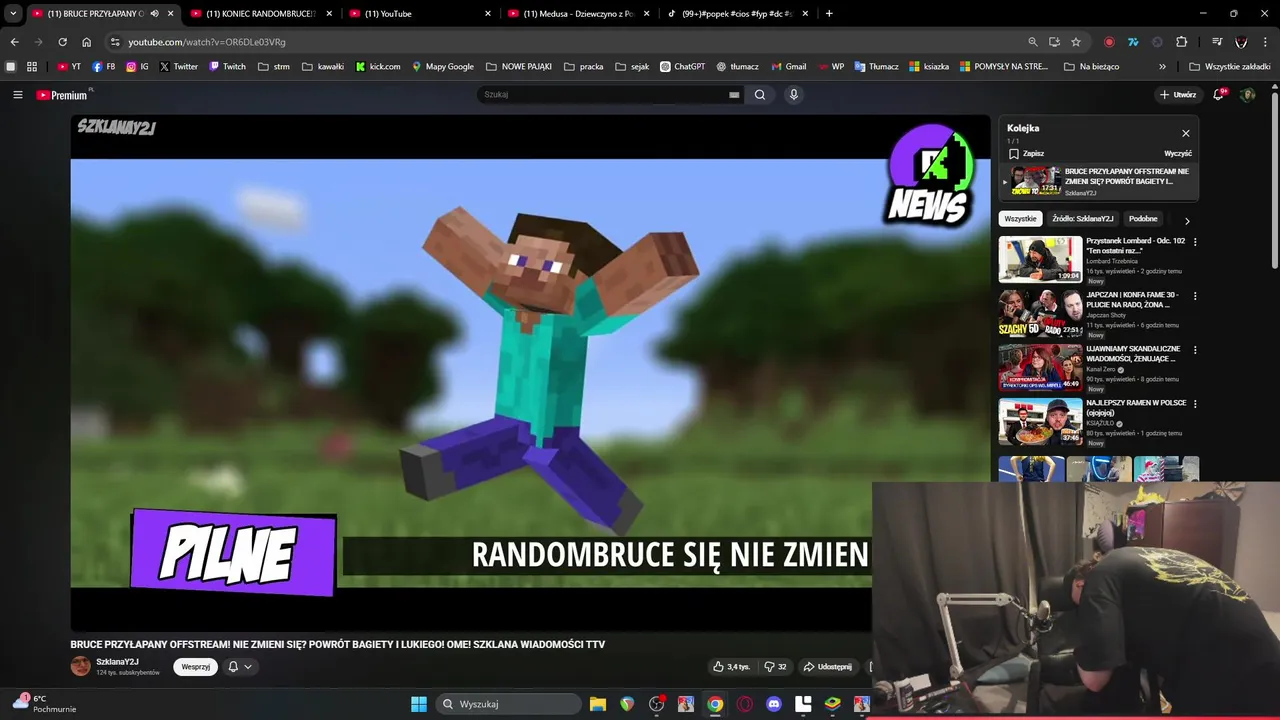Open the on-screen keyboard in search box
The width and height of the screenshot is (1280, 720).
[734, 95]
